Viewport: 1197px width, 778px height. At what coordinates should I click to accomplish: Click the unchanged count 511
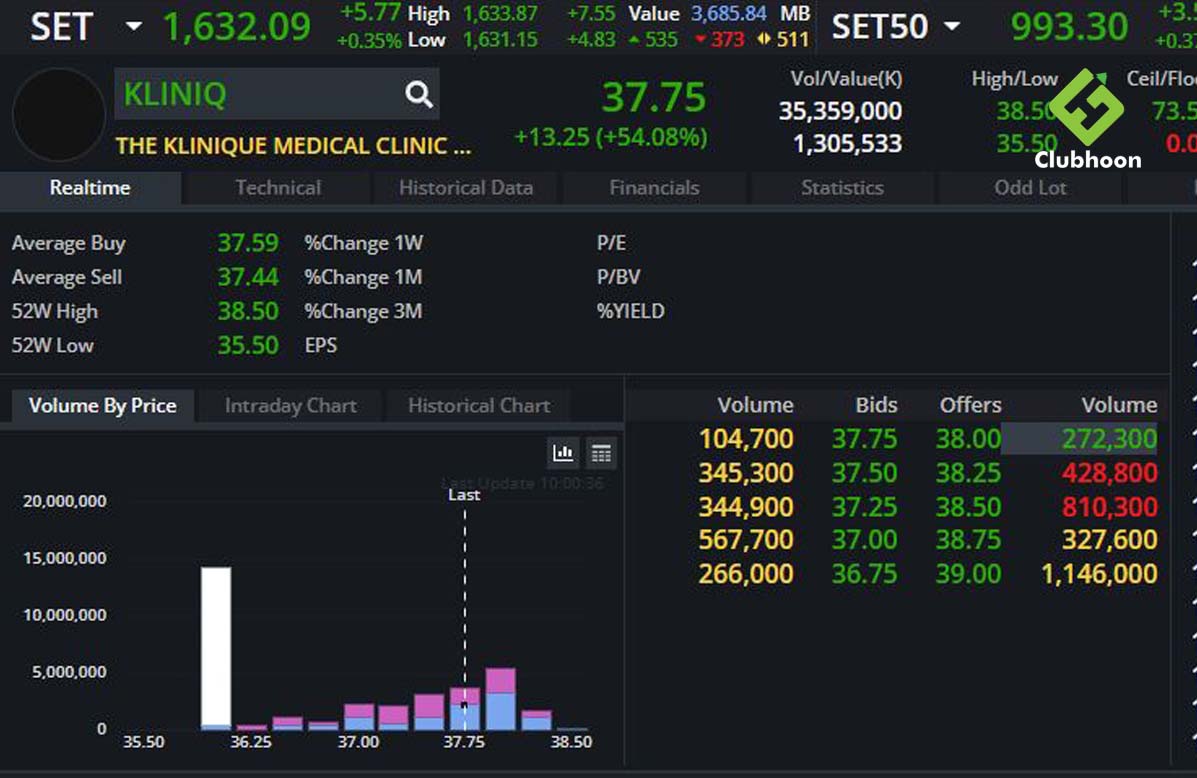(792, 40)
